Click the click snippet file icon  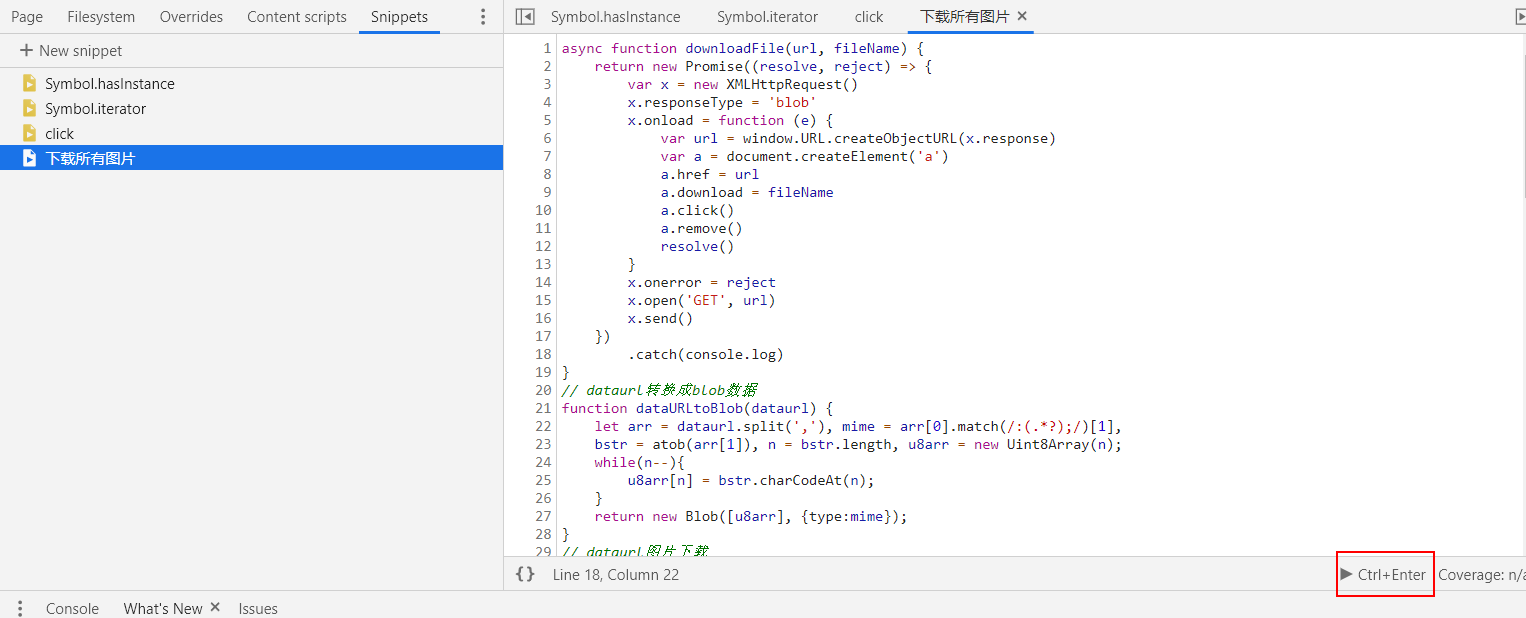click(x=29, y=133)
